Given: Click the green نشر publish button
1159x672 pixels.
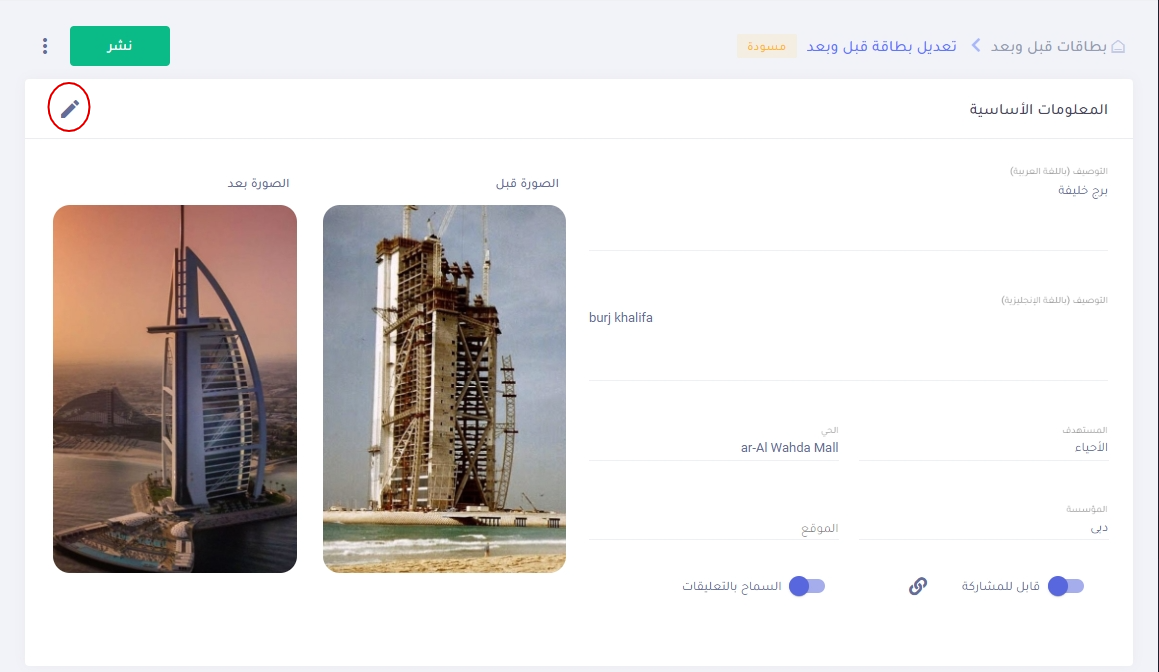Looking at the screenshot, I should tap(120, 46).
